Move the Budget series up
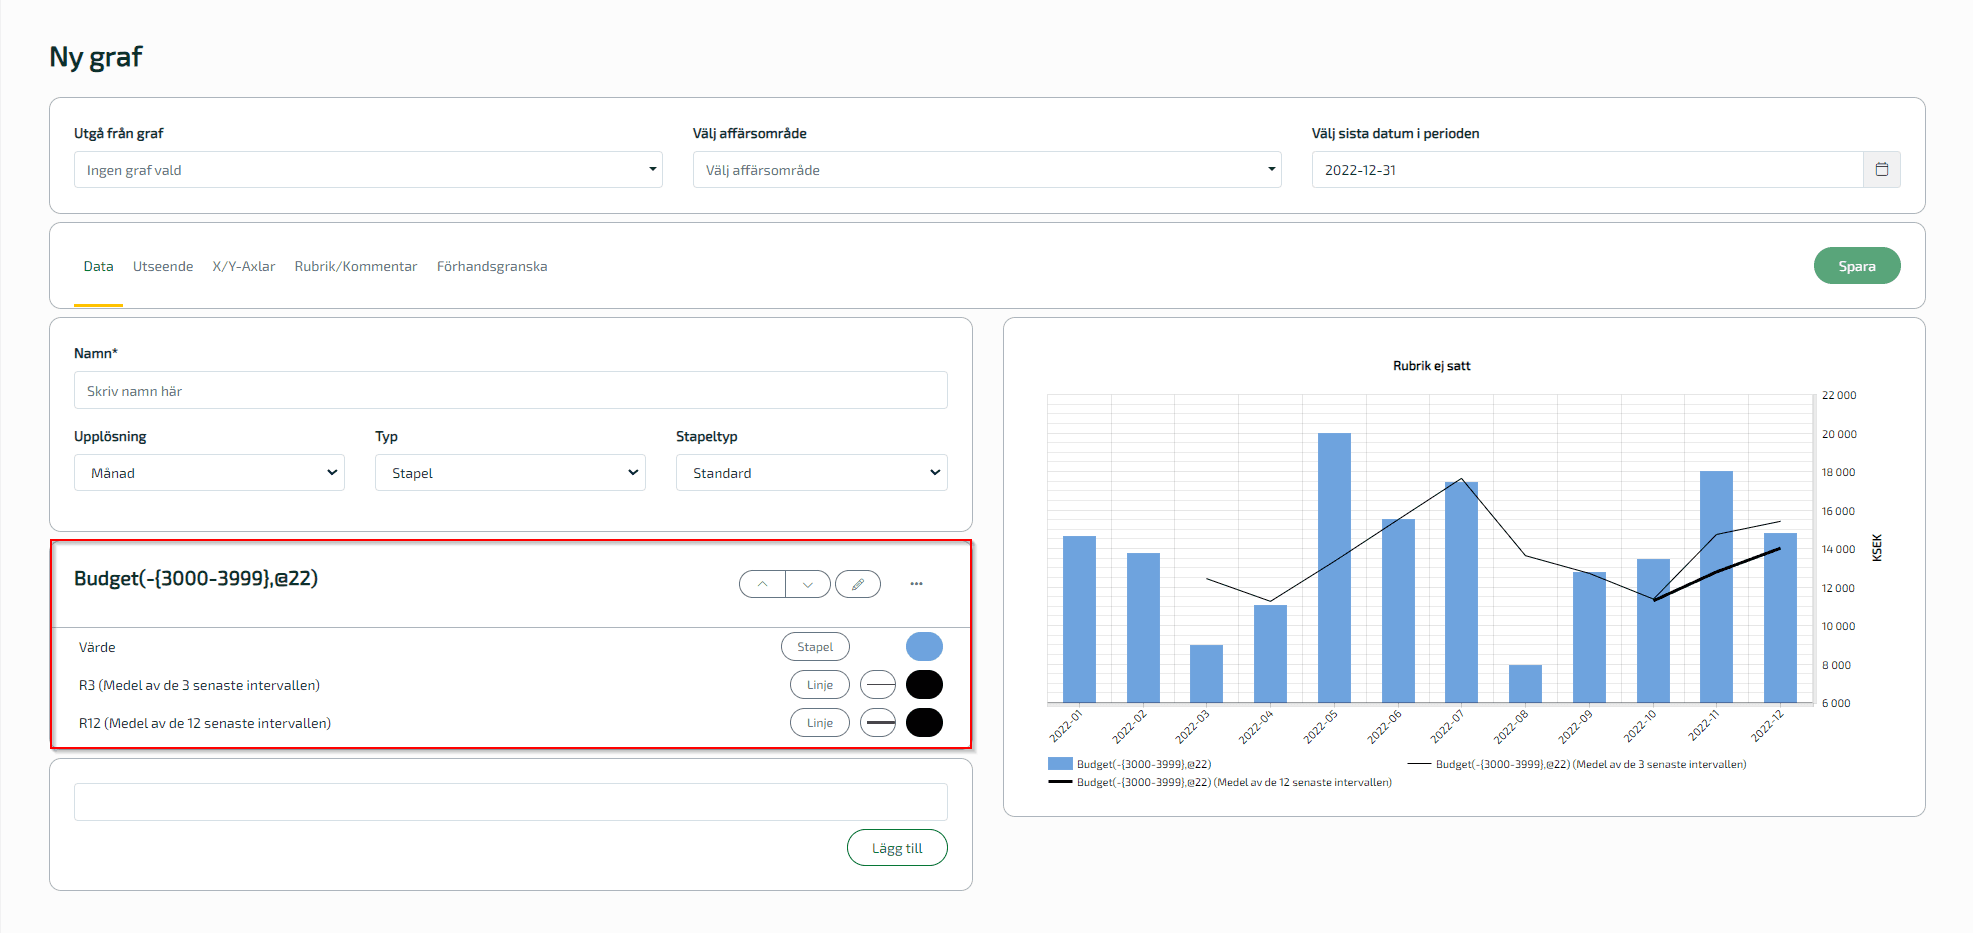This screenshot has width=1973, height=933. point(762,584)
